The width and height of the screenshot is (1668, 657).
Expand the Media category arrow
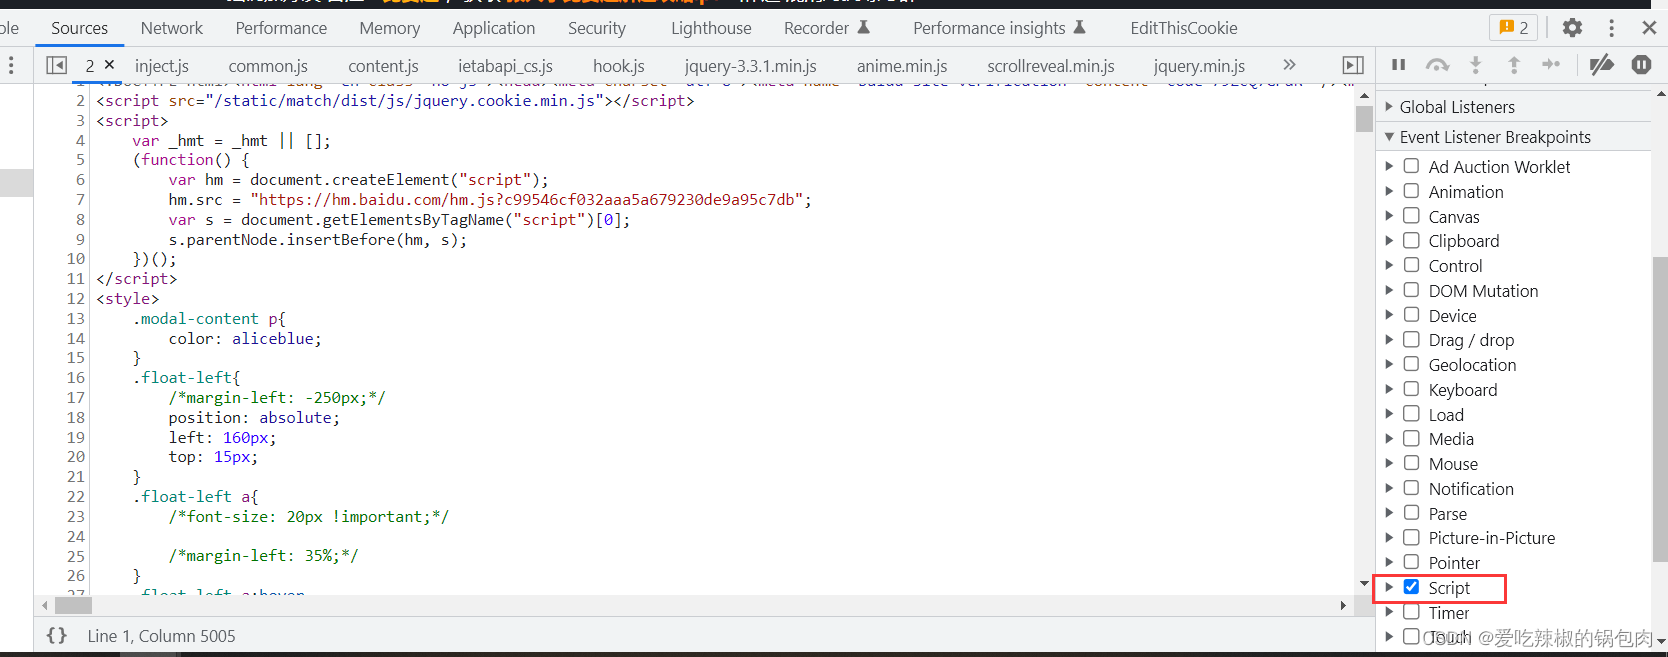[x=1389, y=438]
